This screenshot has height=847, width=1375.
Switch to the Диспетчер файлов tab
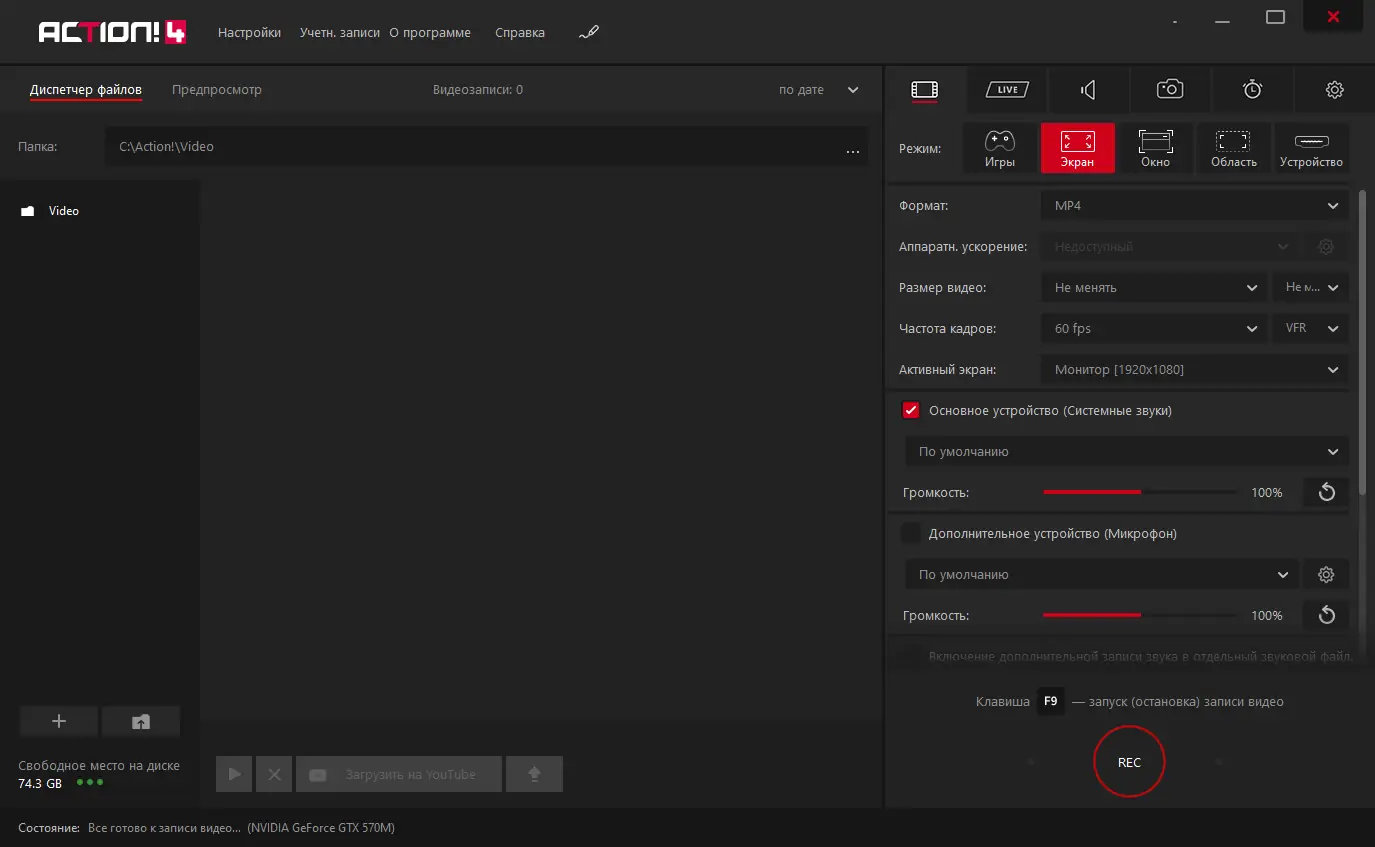tap(86, 90)
